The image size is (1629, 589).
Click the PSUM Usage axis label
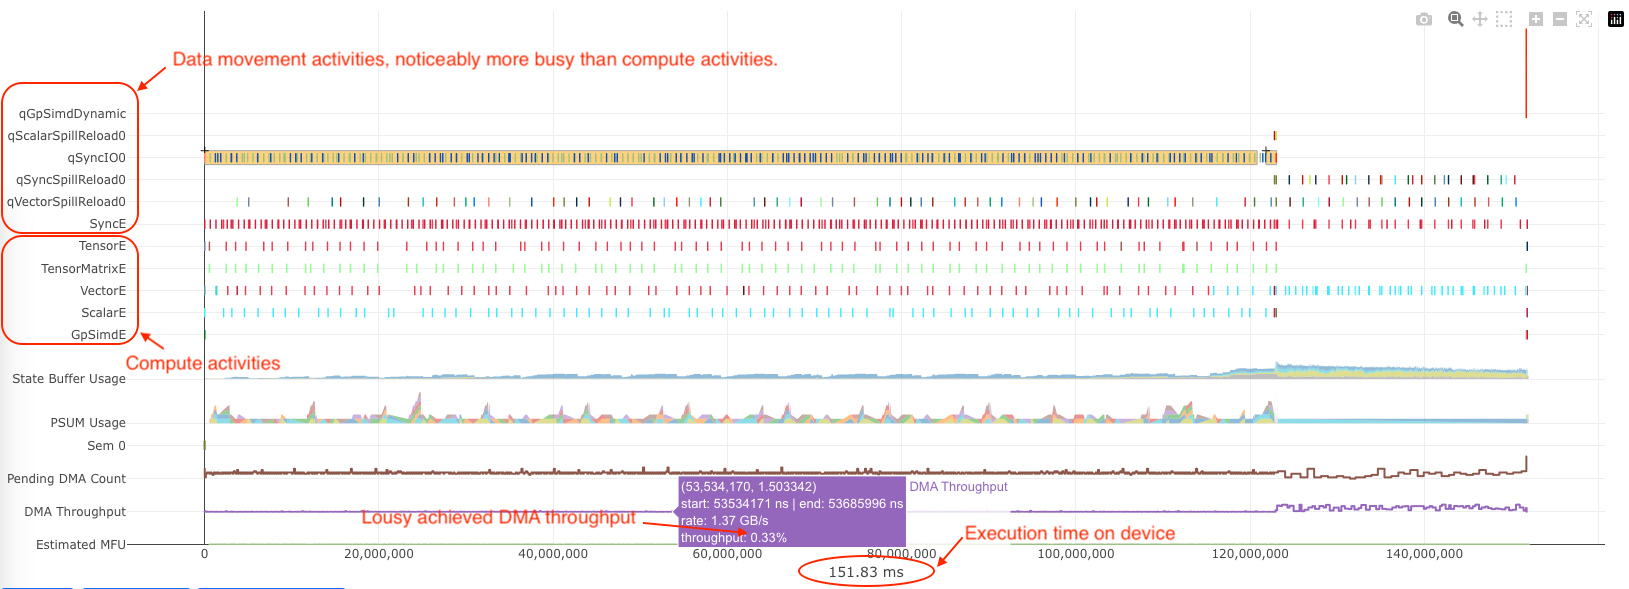(x=88, y=423)
